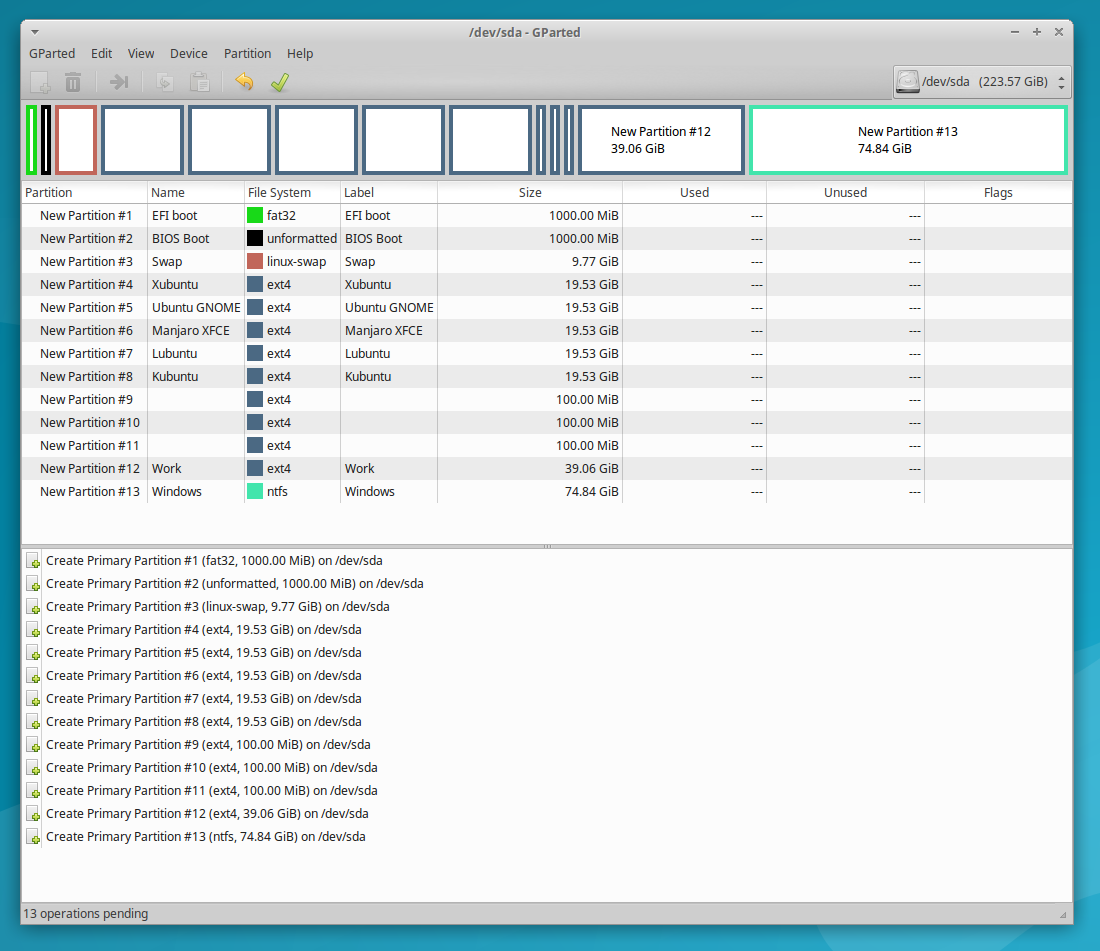The width and height of the screenshot is (1100, 951).
Task: Select pending operation Create Primary Partition #6
Action: pos(203,675)
